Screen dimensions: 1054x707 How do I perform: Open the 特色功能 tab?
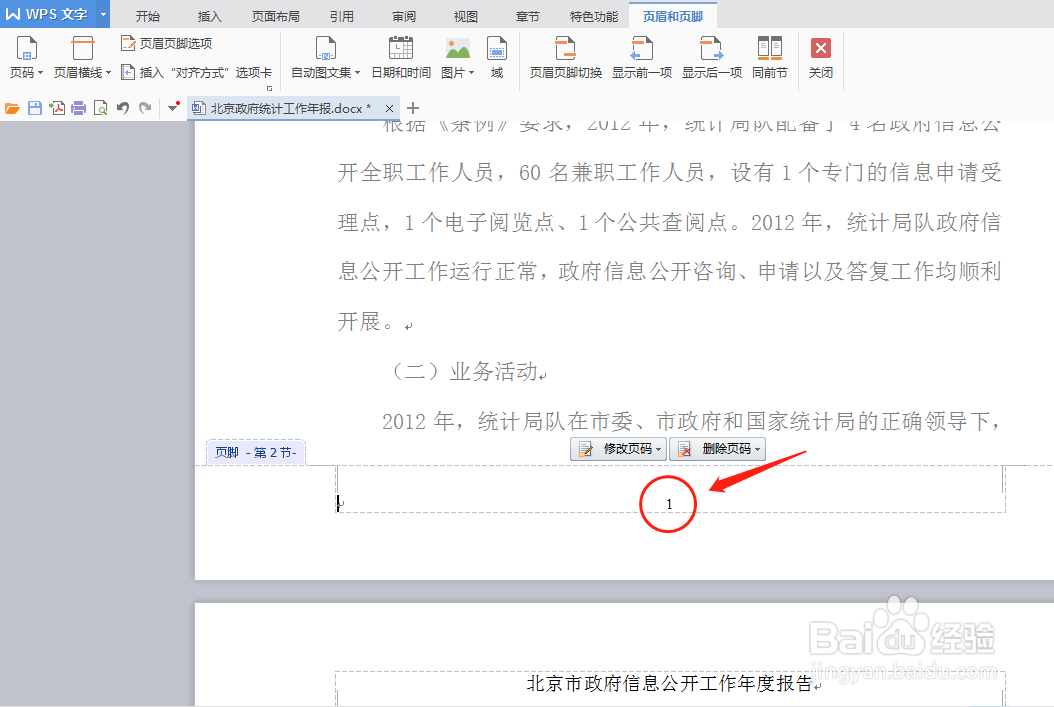(x=594, y=16)
